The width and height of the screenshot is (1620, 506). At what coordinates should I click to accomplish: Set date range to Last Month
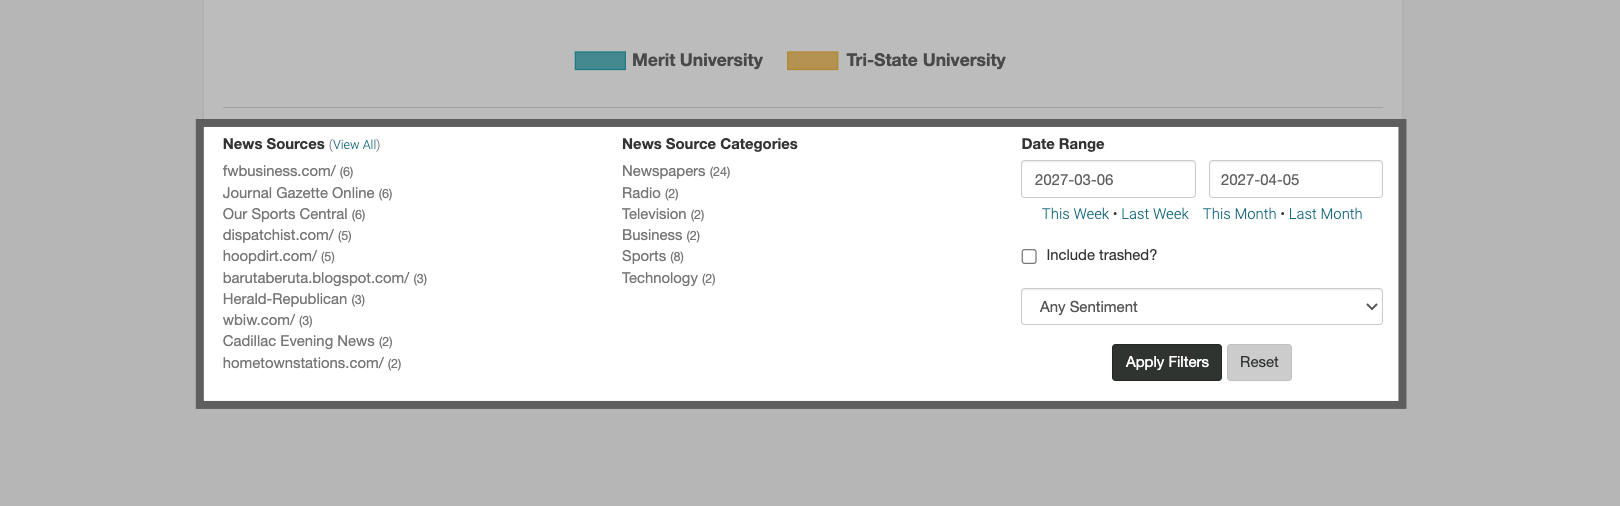point(1325,214)
